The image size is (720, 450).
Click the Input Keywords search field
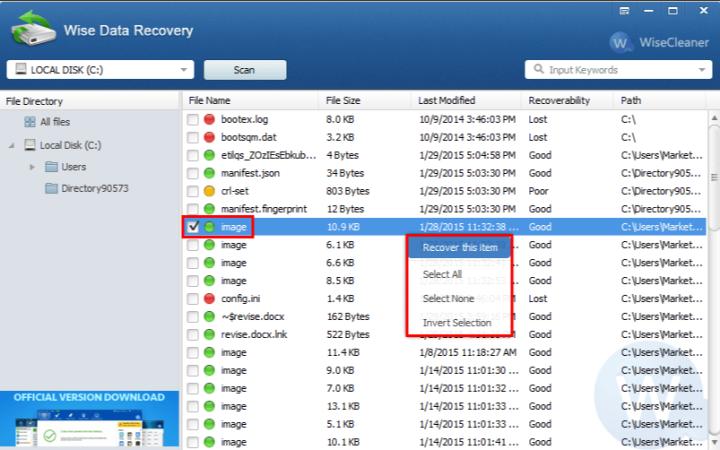(619, 70)
